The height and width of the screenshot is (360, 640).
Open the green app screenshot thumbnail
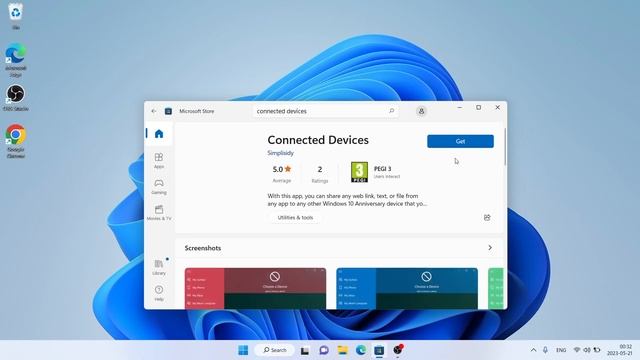496,288
